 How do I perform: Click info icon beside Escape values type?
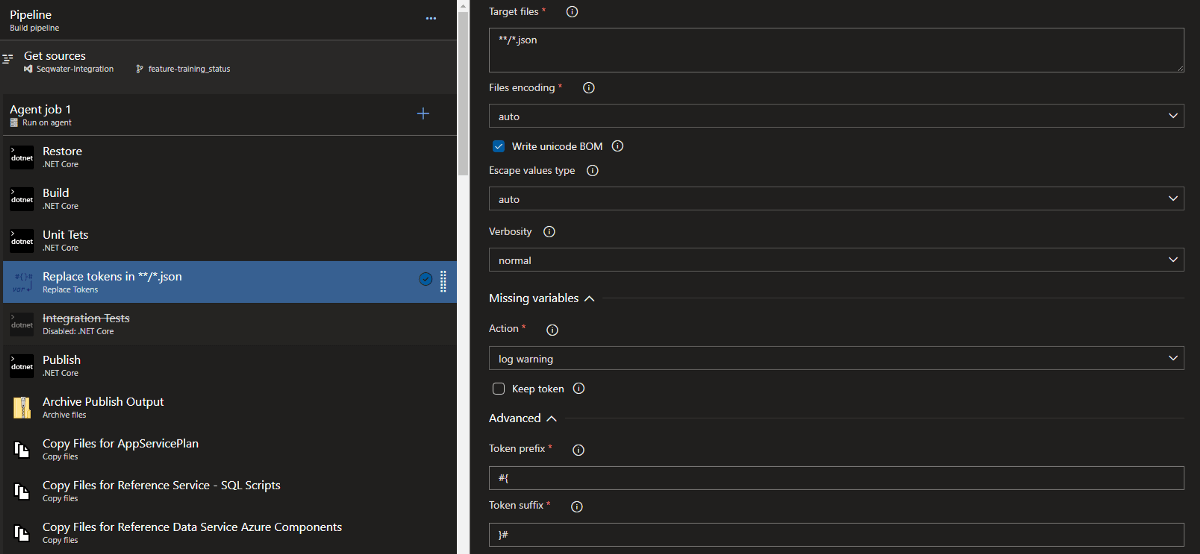click(x=592, y=171)
